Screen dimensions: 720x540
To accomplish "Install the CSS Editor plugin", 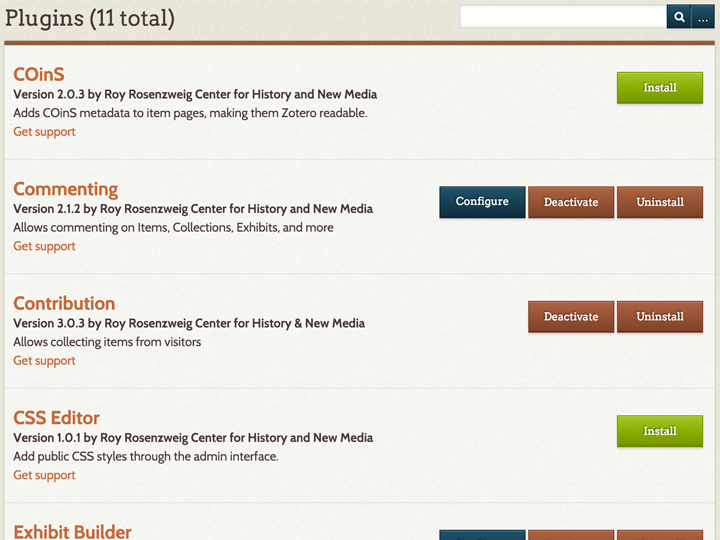I will pos(659,431).
